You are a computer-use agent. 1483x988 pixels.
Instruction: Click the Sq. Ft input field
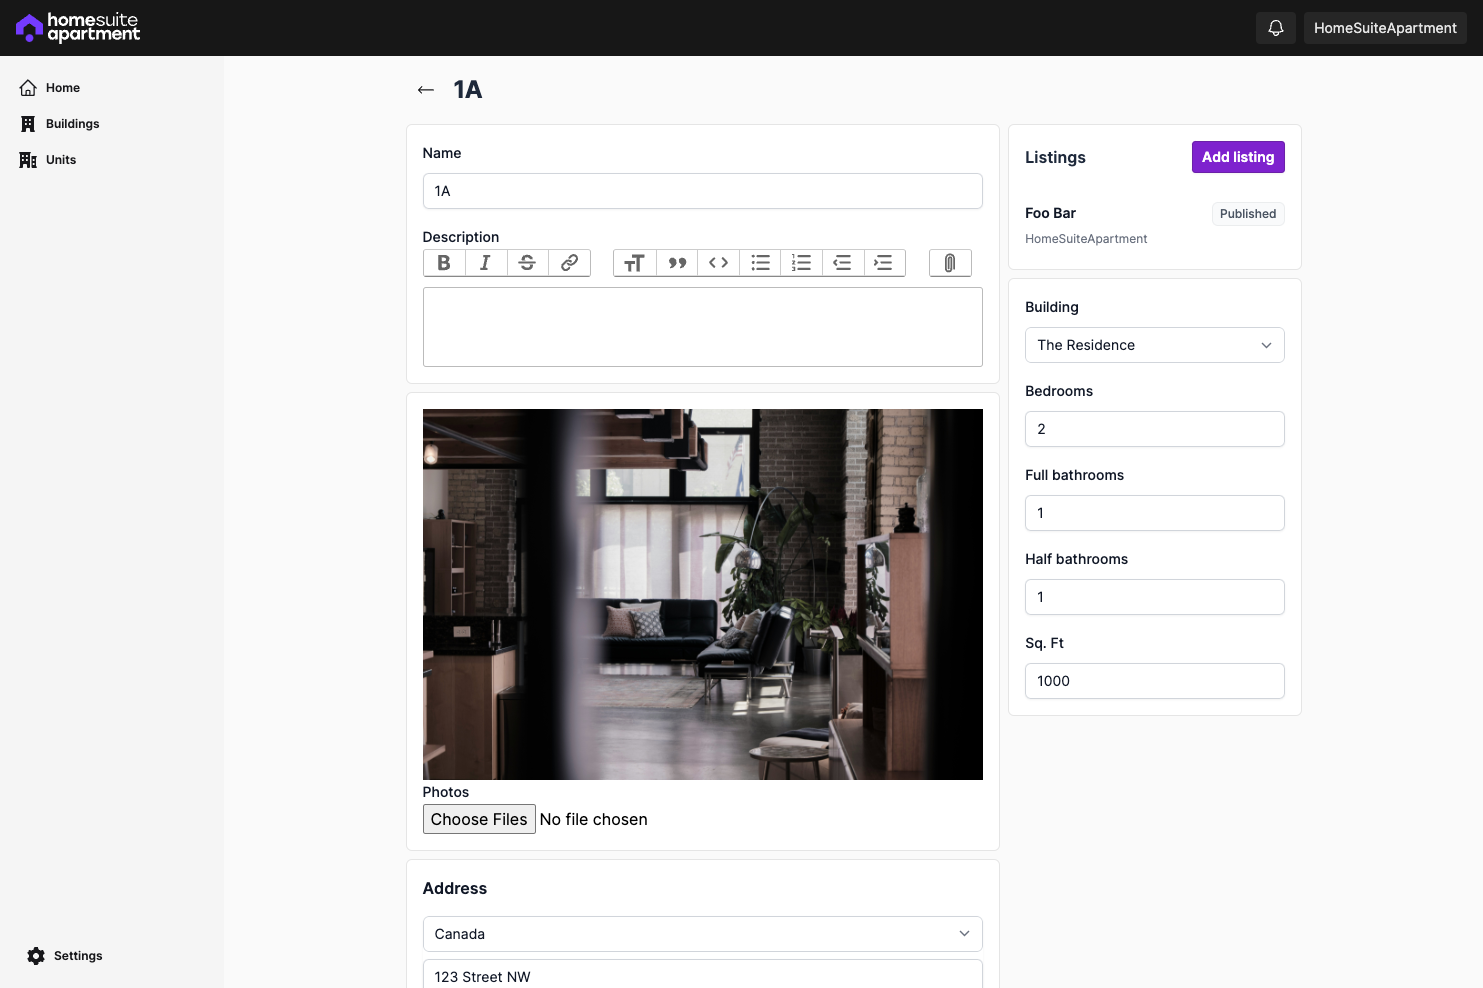[x=1155, y=681]
